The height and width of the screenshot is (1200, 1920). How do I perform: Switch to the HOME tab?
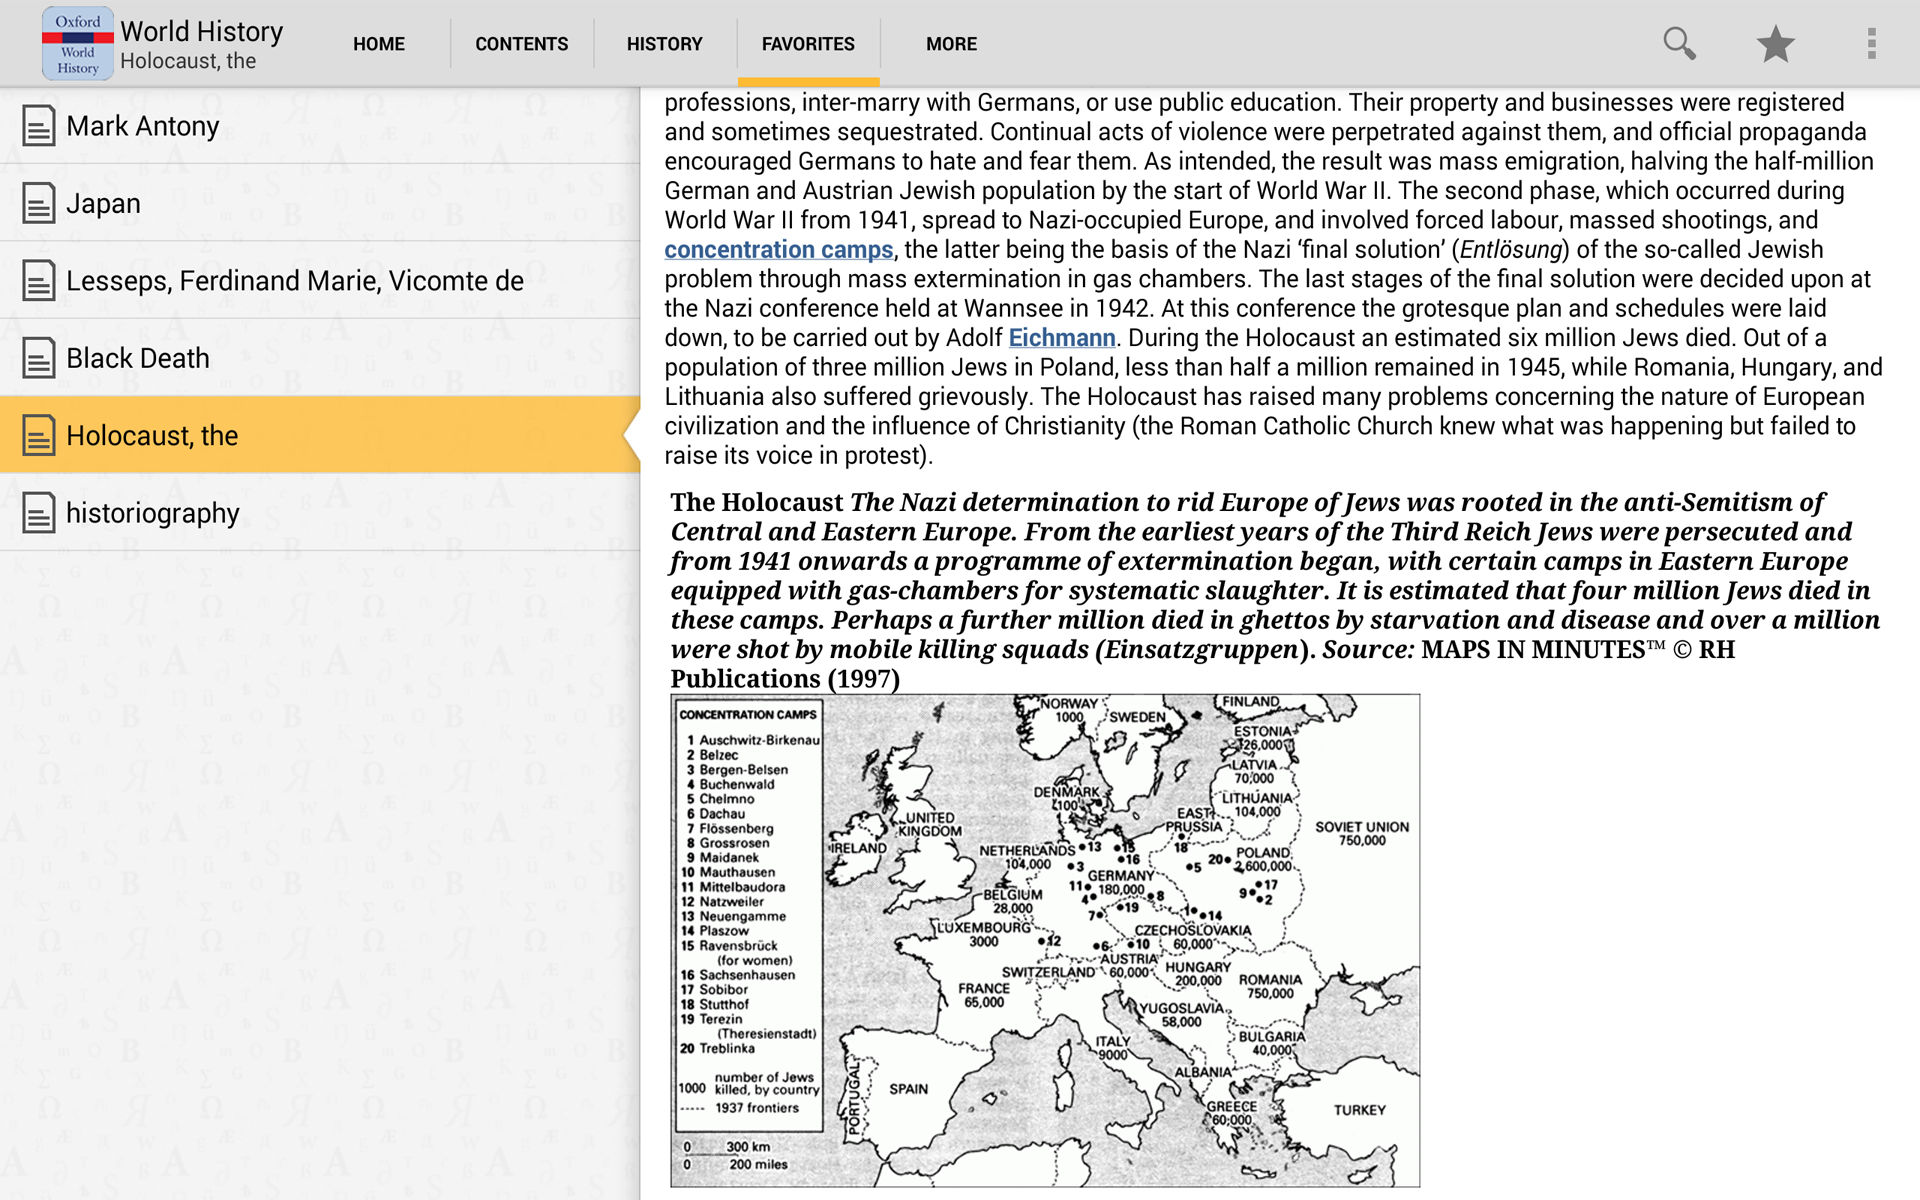point(378,43)
